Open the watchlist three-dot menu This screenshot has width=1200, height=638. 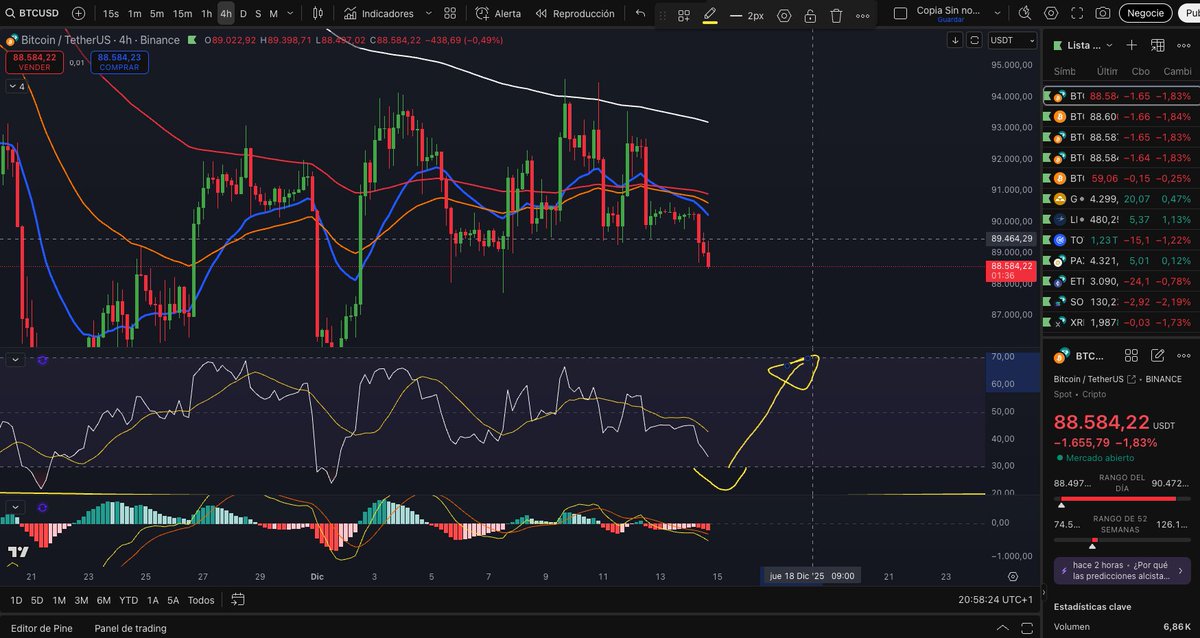[1183, 45]
